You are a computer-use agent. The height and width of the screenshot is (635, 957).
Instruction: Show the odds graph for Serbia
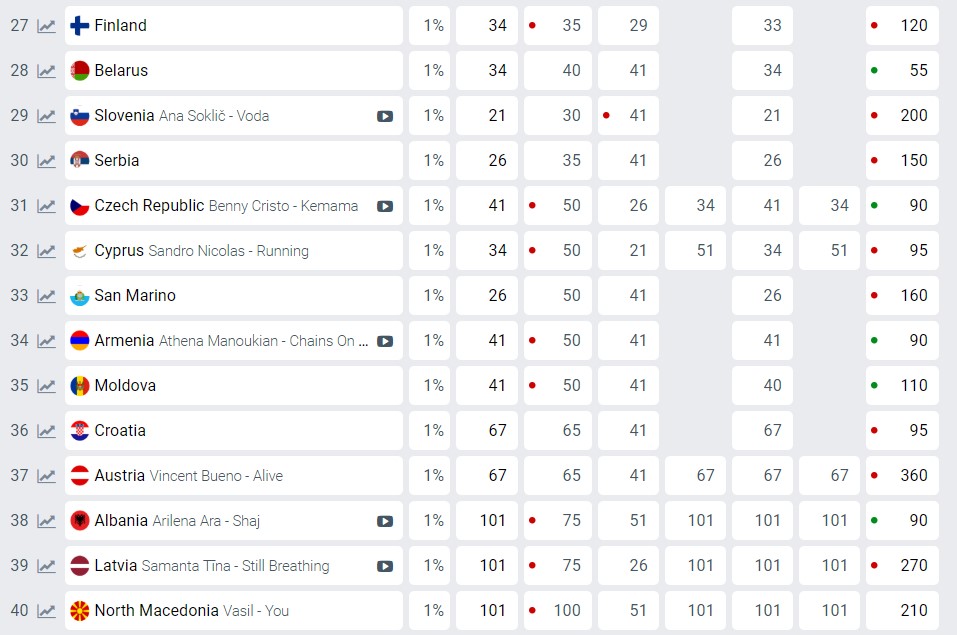(46, 161)
